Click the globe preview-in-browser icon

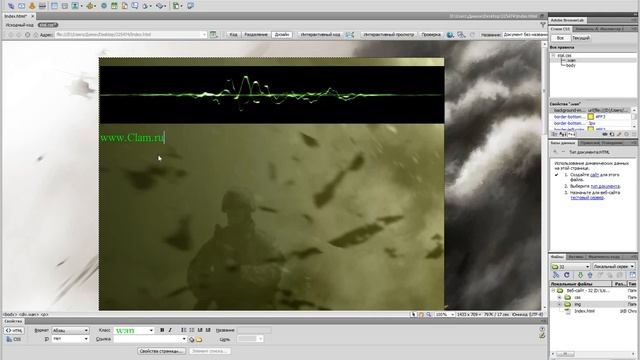pyautogui.click(x=450, y=35)
